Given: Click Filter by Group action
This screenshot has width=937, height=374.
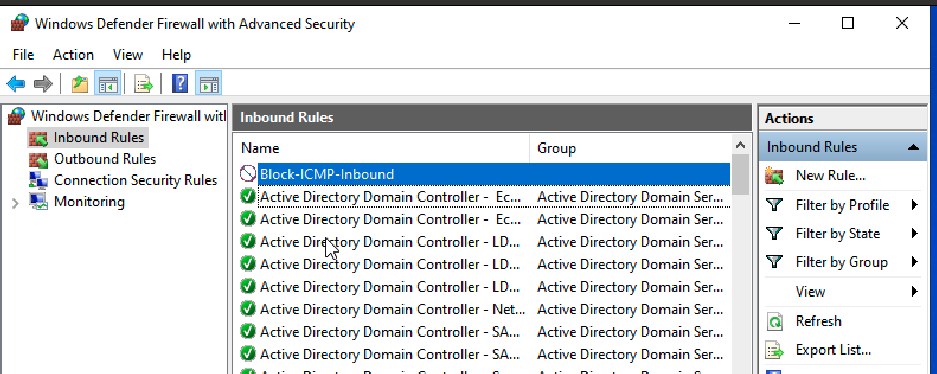Looking at the screenshot, I should pos(841,262).
